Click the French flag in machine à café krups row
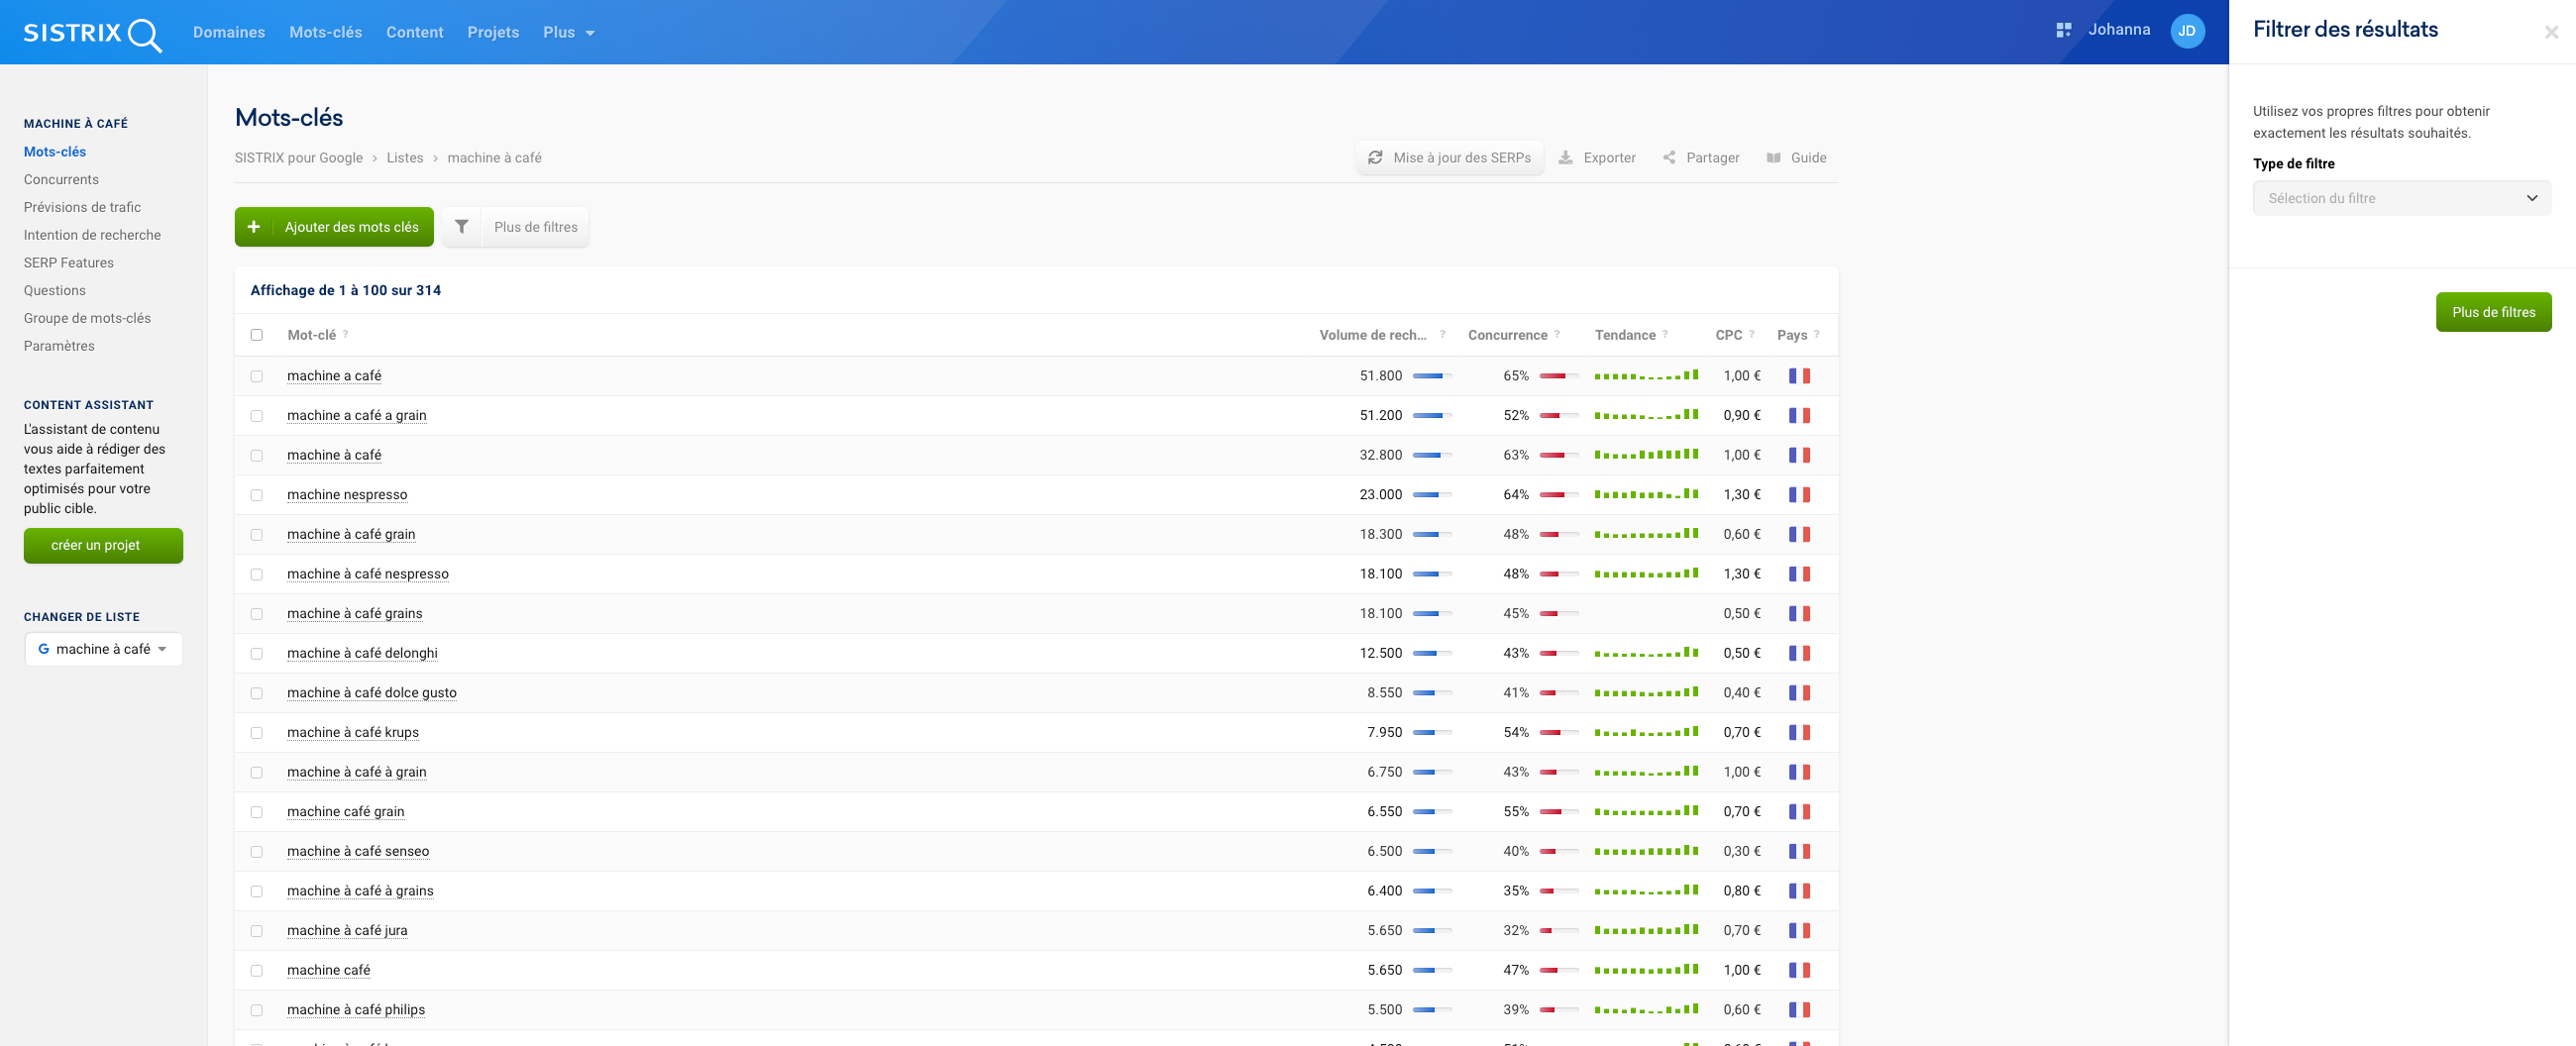Screen dimensions: 2576x1046 [x=1799, y=733]
